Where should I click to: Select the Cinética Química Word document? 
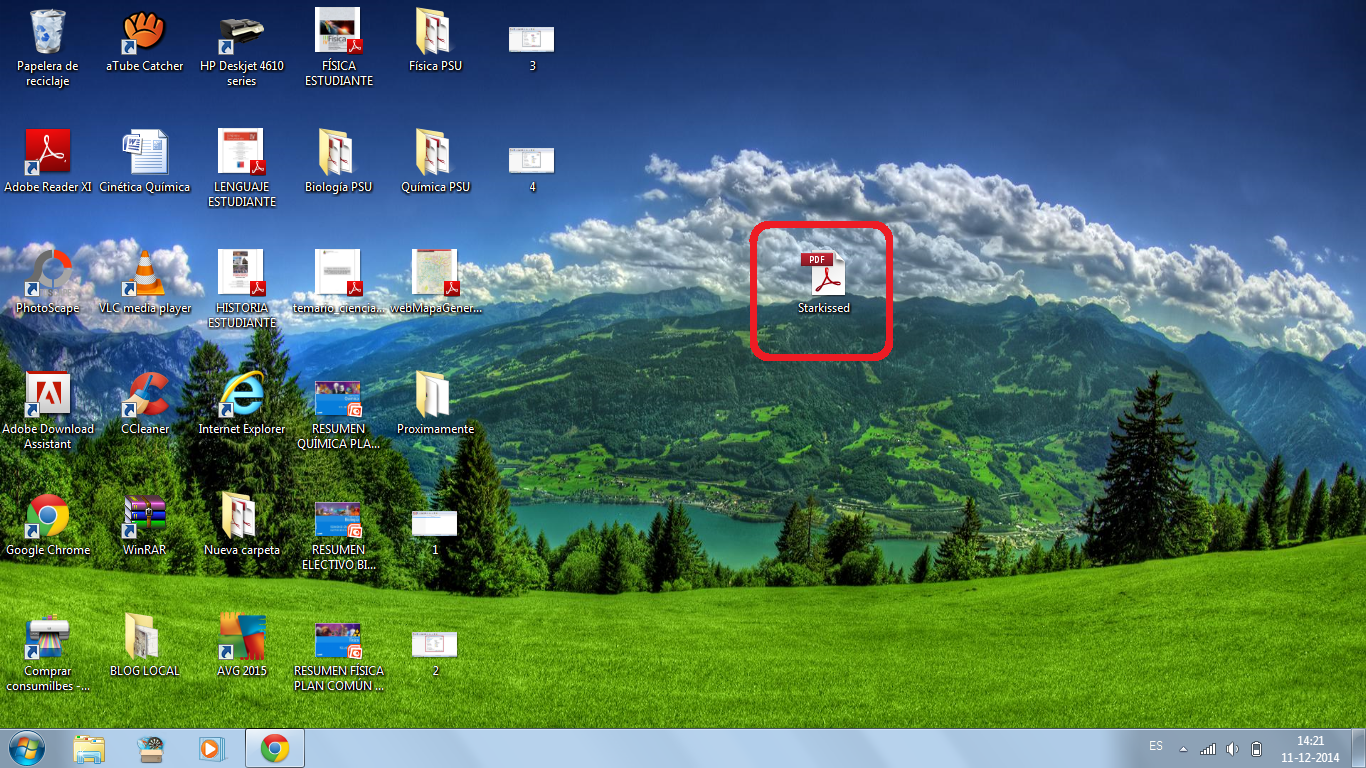pos(144,162)
